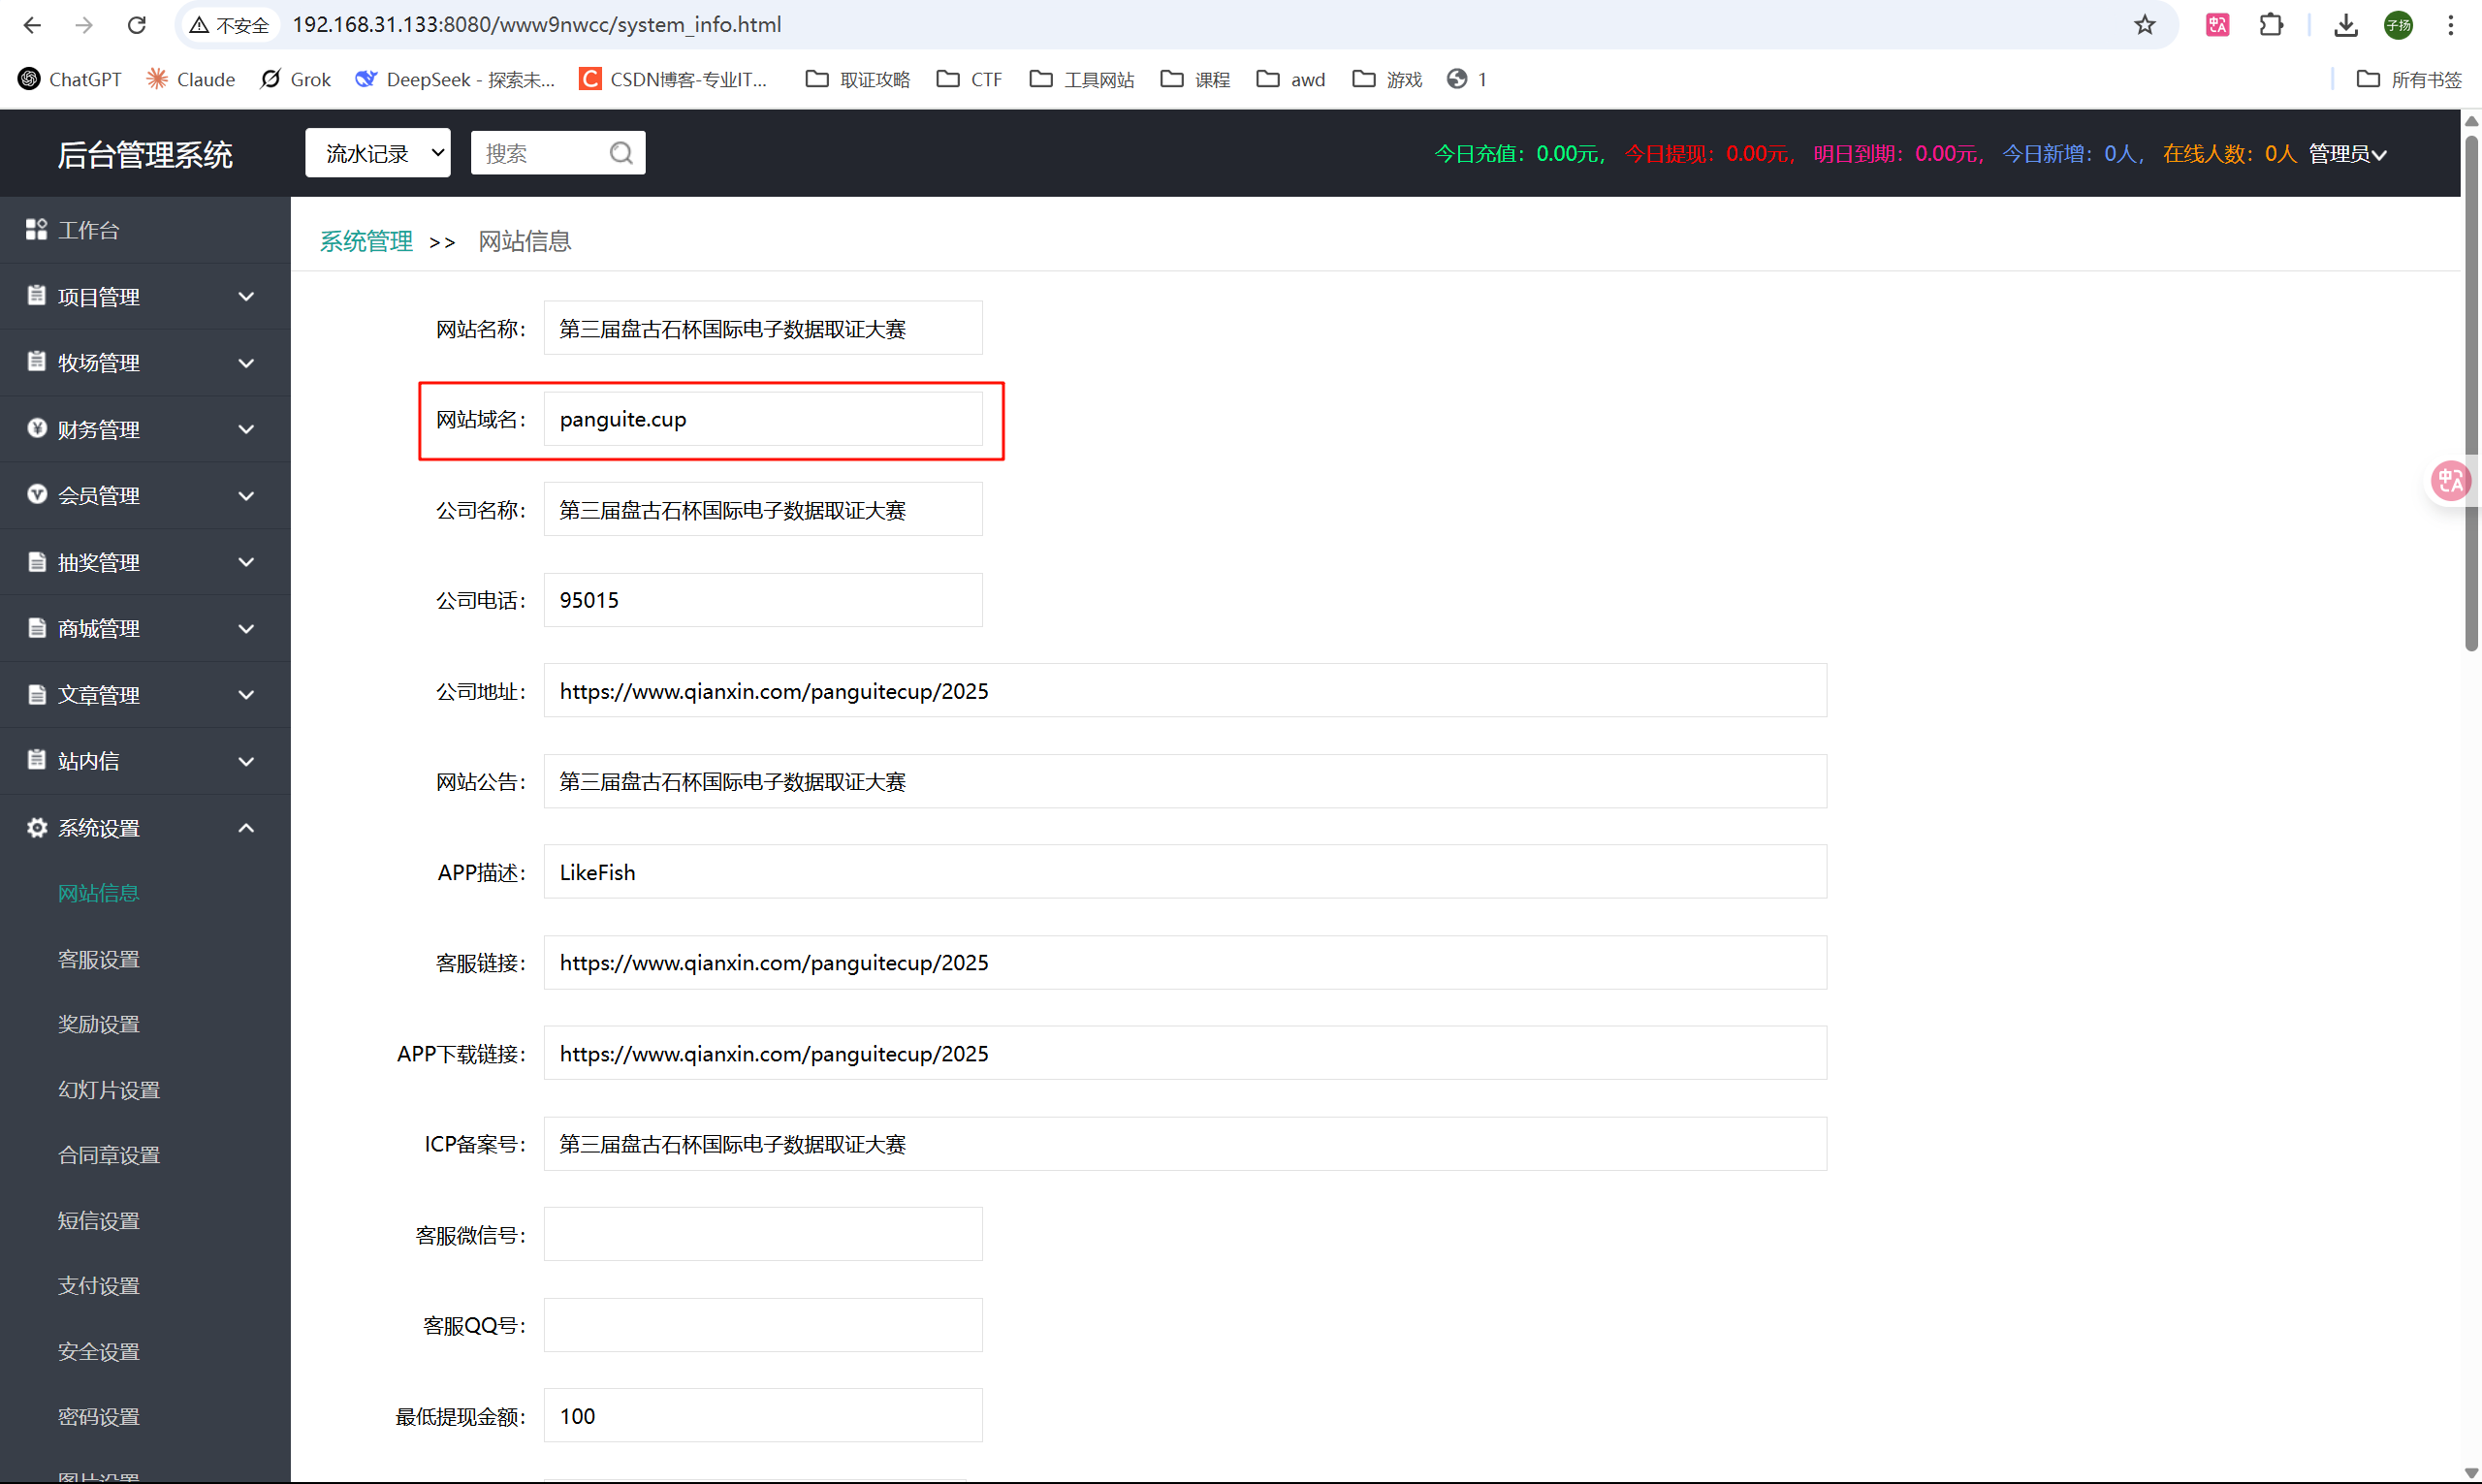Expand the 牧场管理 menu

click(x=145, y=363)
